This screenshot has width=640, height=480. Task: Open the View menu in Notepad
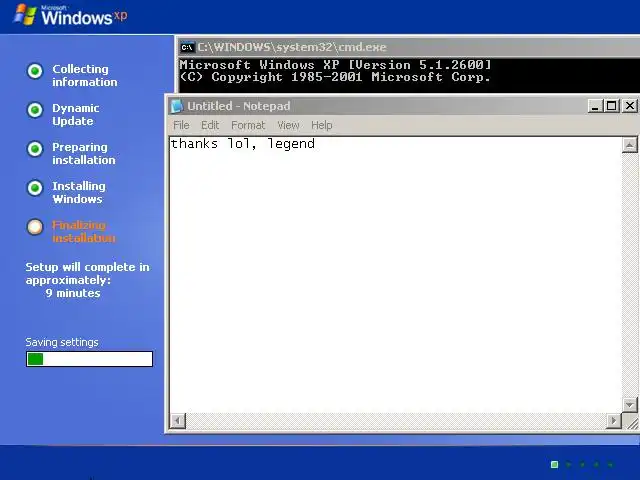pos(288,125)
